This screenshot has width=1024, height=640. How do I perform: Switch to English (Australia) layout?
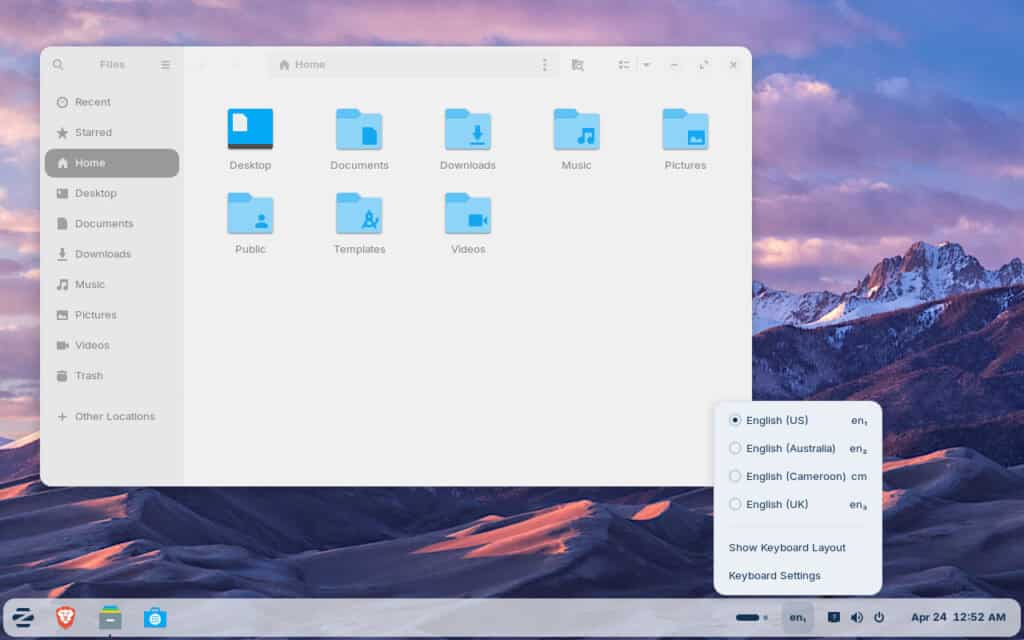pos(797,449)
